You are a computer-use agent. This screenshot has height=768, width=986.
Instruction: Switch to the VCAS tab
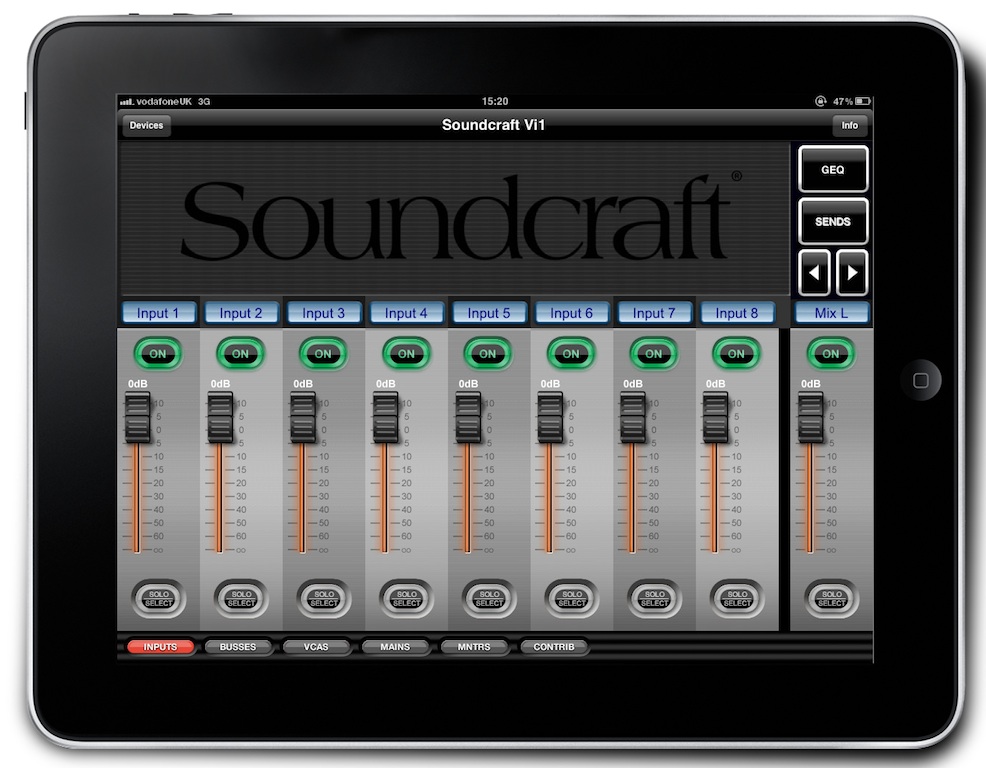(x=316, y=647)
